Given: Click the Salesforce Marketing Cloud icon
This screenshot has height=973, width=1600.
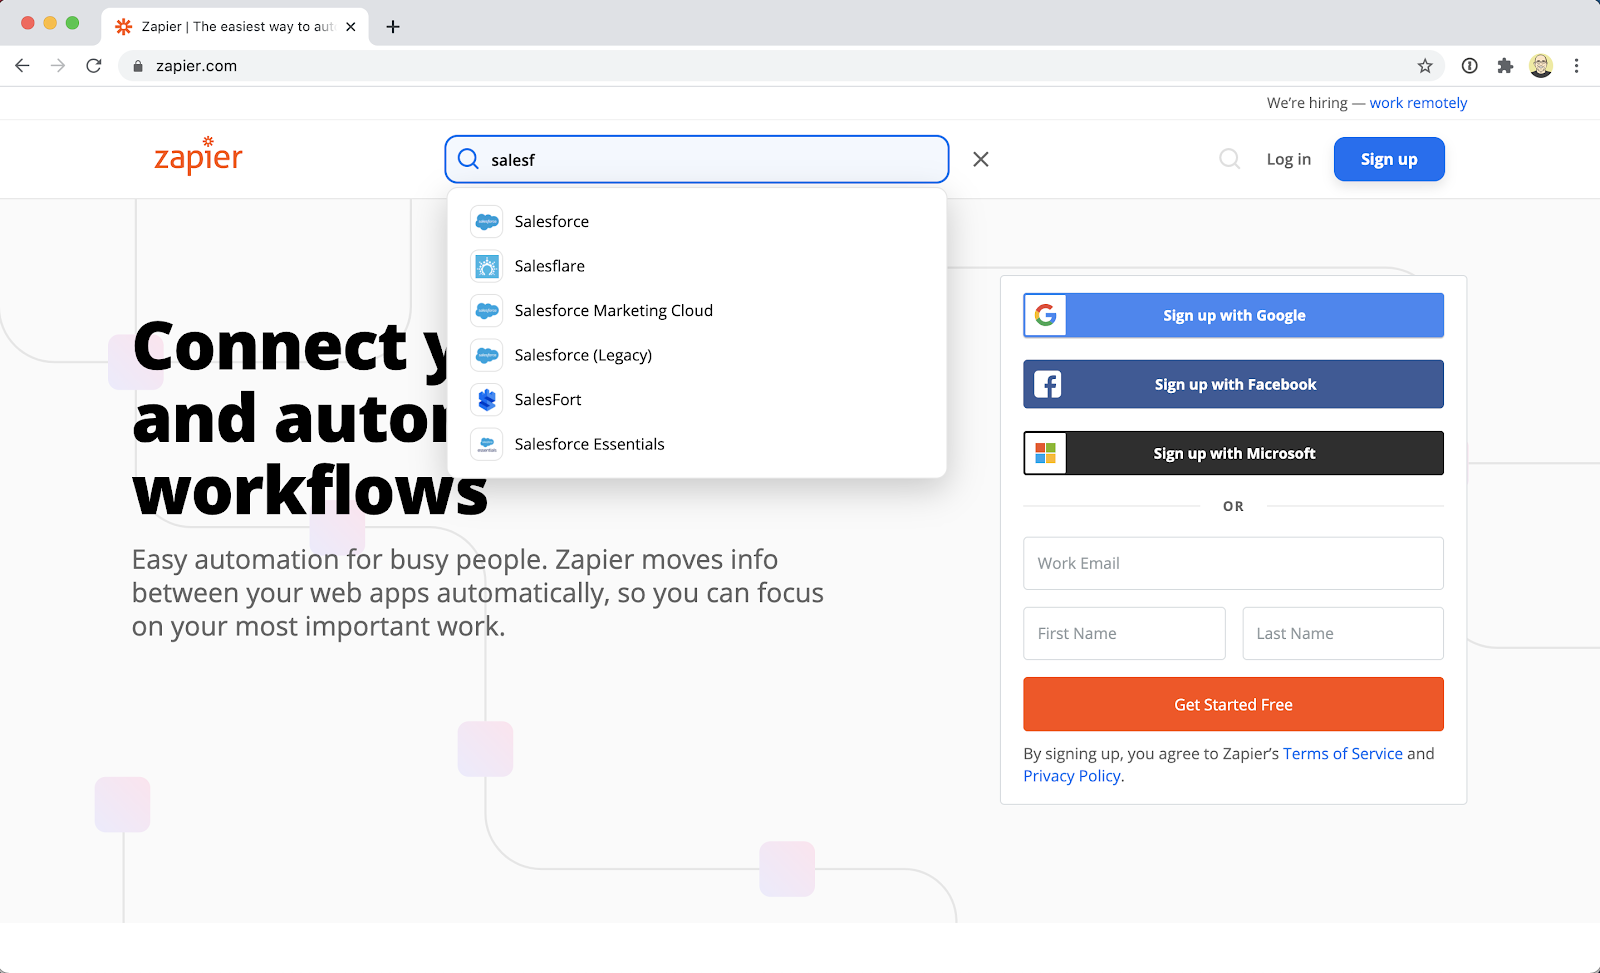Looking at the screenshot, I should pyautogui.click(x=487, y=311).
